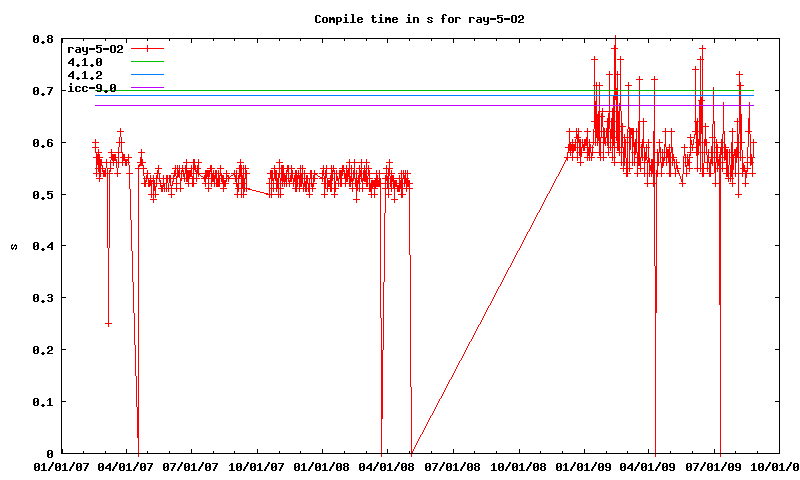This screenshot has height=480, width=800.
Task: Select the 4.1.2 legend entry
Action: pos(85,75)
